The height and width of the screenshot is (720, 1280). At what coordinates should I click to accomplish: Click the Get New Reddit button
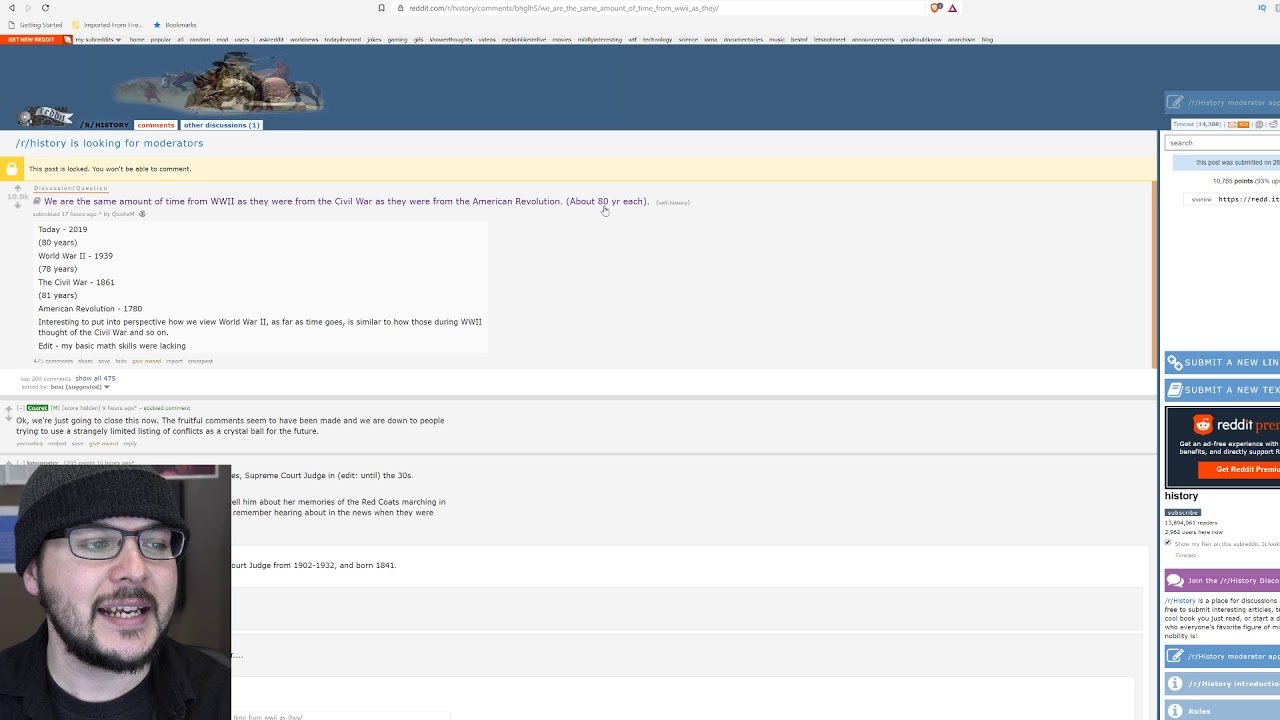click(30, 40)
